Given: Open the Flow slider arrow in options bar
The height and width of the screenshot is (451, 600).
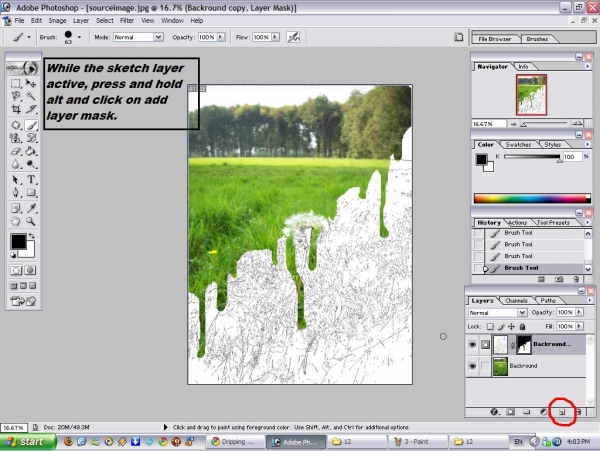Looking at the screenshot, I should [275, 37].
